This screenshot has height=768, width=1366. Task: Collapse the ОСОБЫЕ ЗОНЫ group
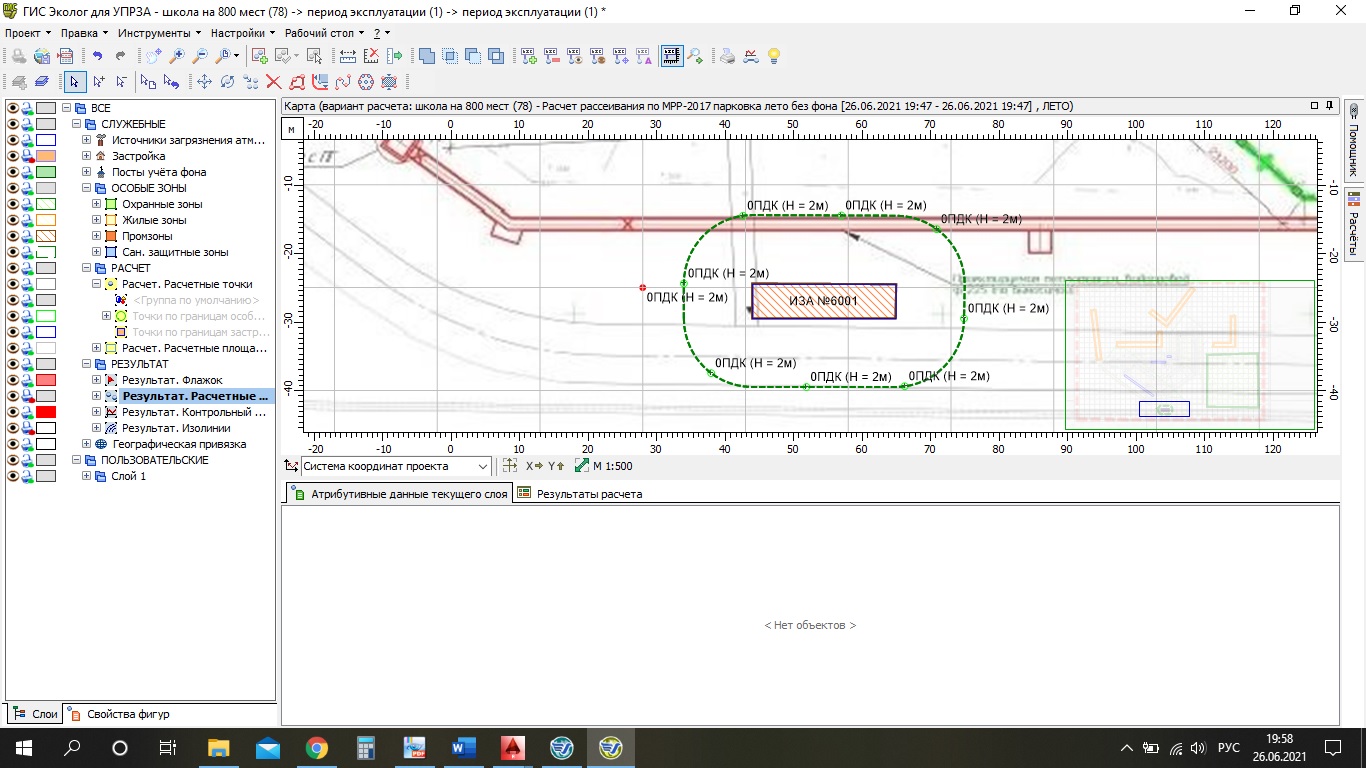[x=87, y=188]
